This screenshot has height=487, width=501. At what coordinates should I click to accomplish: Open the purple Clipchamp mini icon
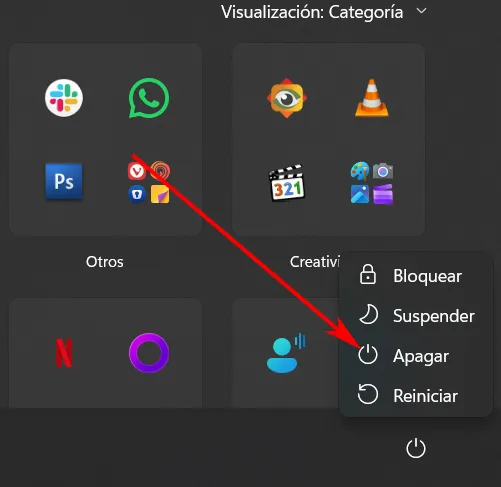point(383,194)
